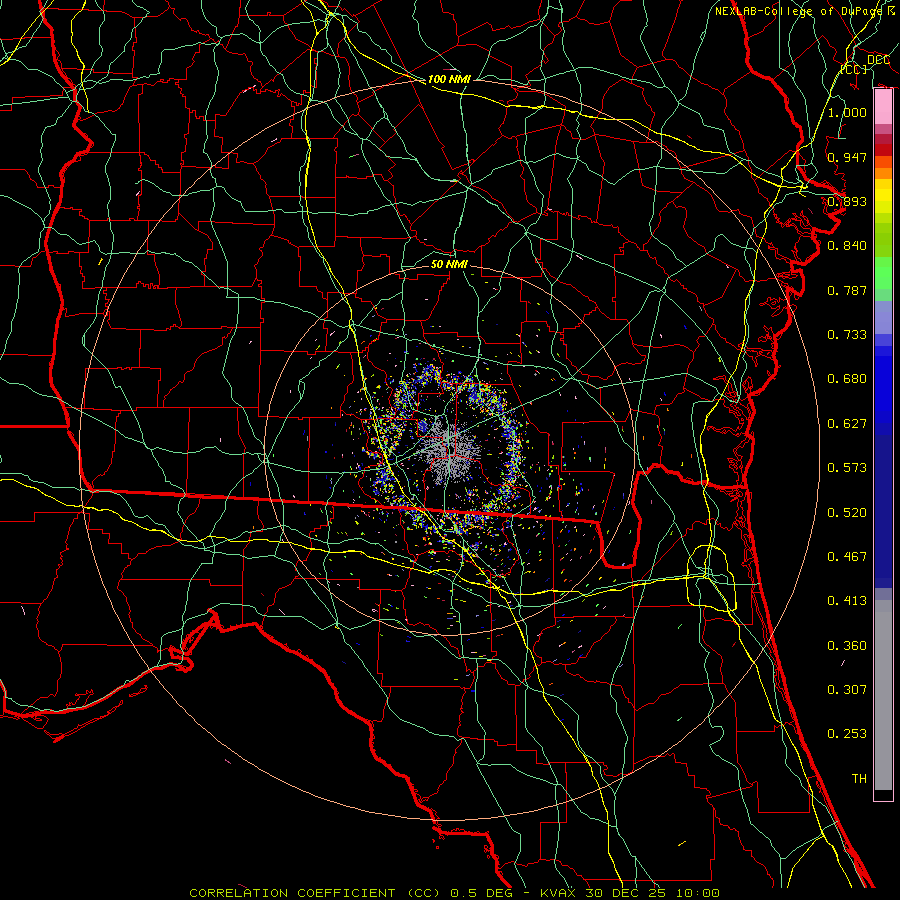This screenshot has width=900, height=900.
Task: Click the 100 NMI range ring label
Action: point(449,79)
